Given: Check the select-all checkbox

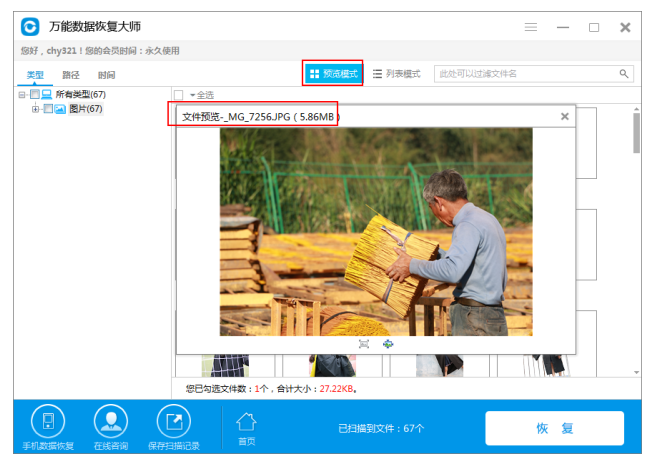Looking at the screenshot, I should (x=178, y=95).
